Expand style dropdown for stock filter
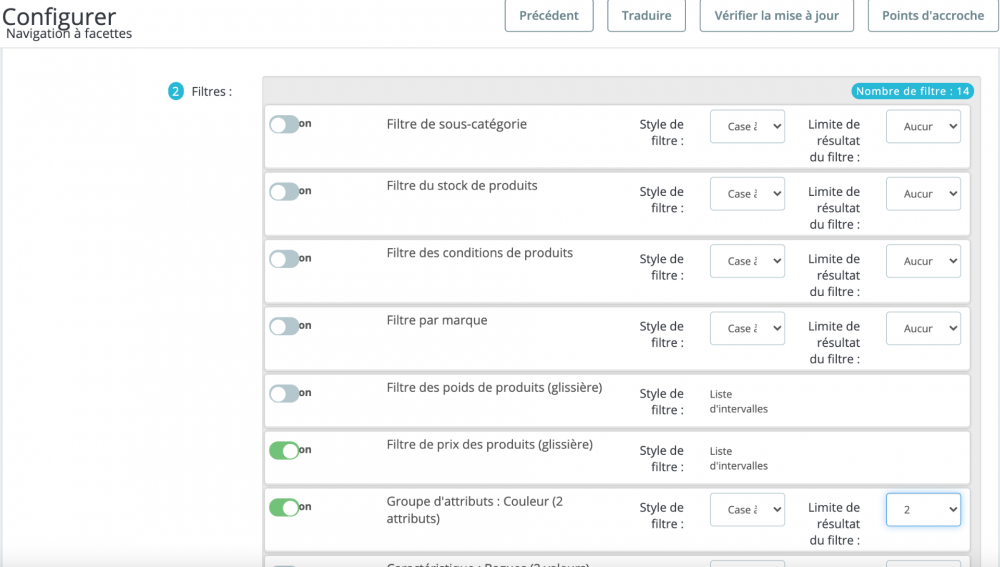This screenshot has width=1000, height=567. (747, 194)
